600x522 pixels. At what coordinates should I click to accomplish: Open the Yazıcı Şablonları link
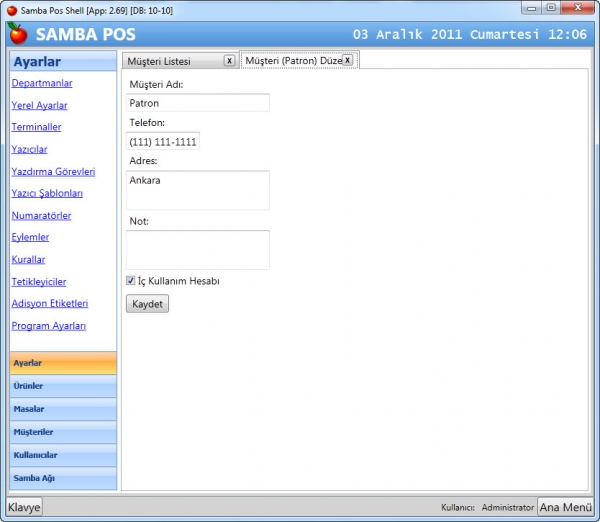[47, 193]
